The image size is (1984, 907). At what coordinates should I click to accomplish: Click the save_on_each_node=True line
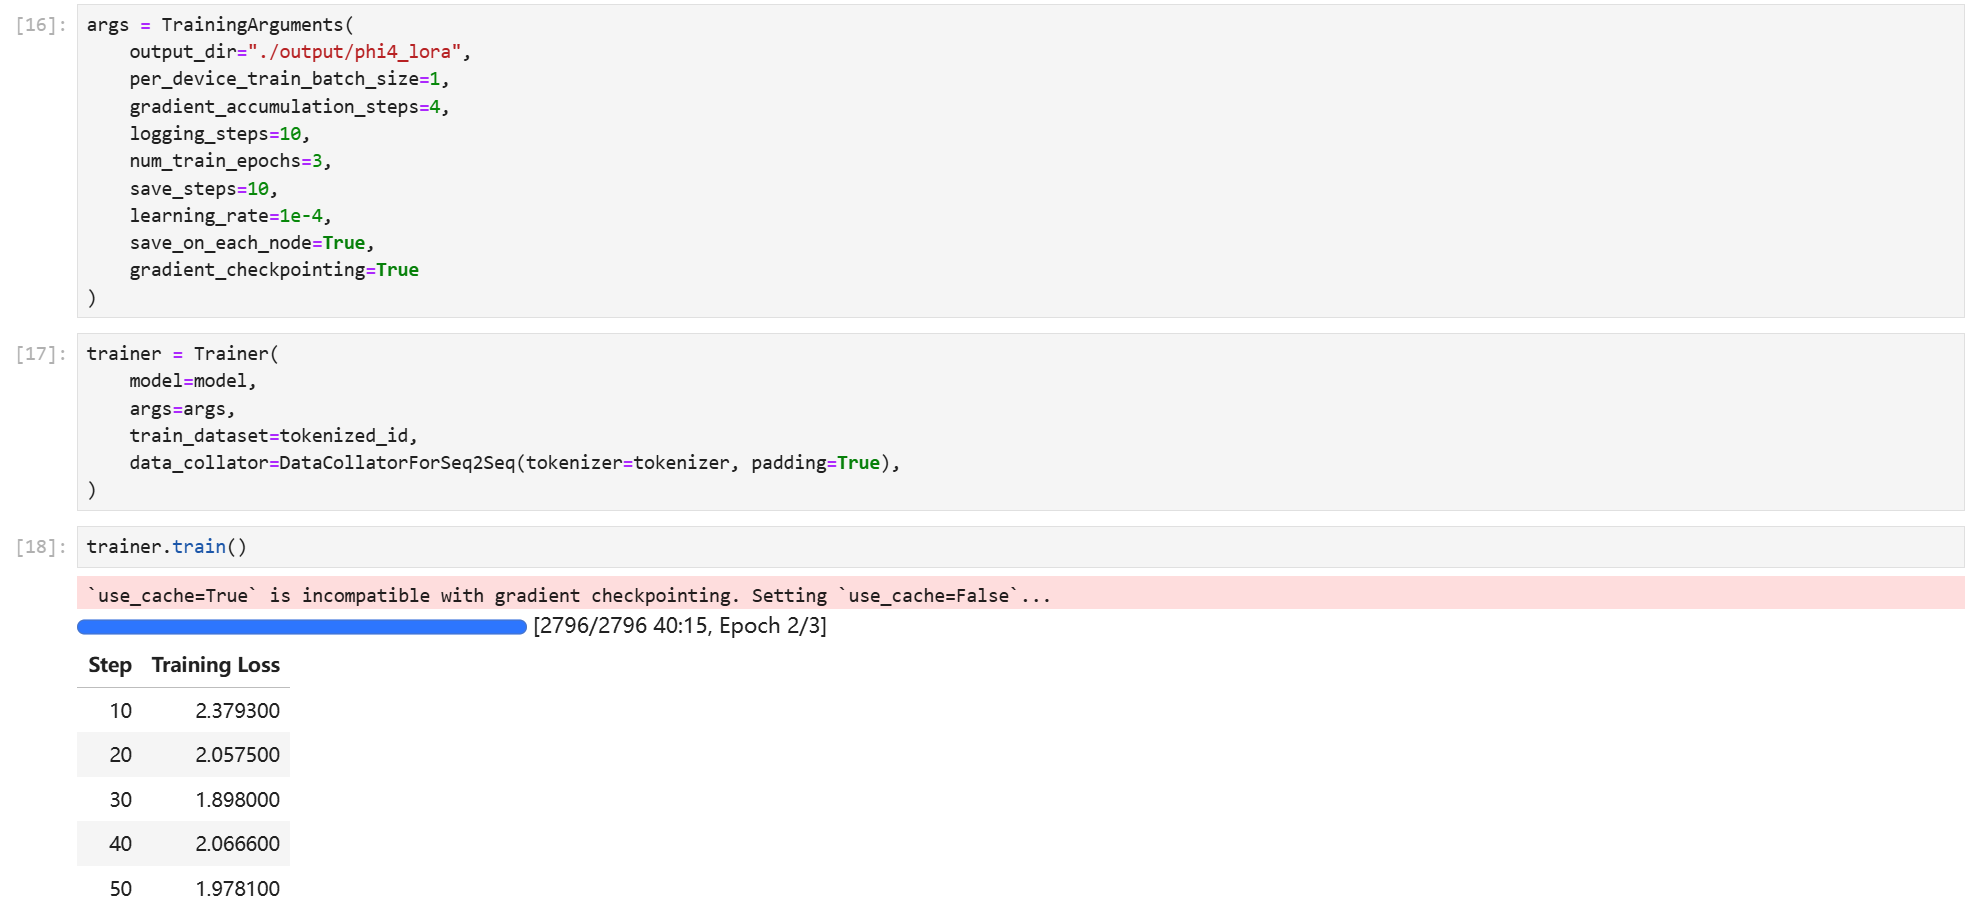(251, 243)
